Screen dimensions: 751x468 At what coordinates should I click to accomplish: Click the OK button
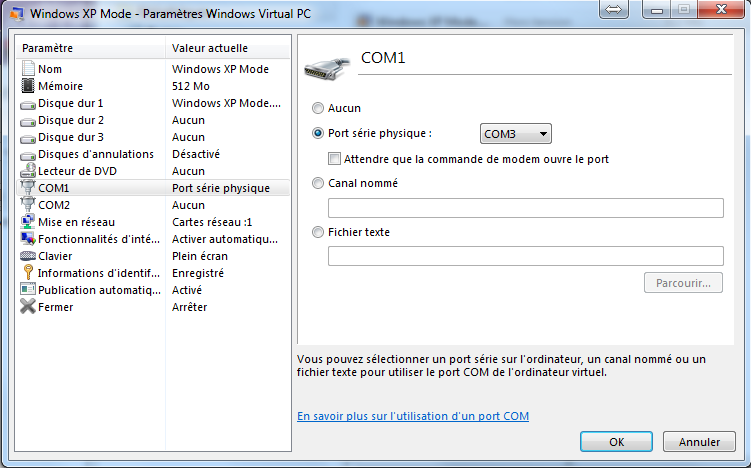pyautogui.click(x=617, y=441)
